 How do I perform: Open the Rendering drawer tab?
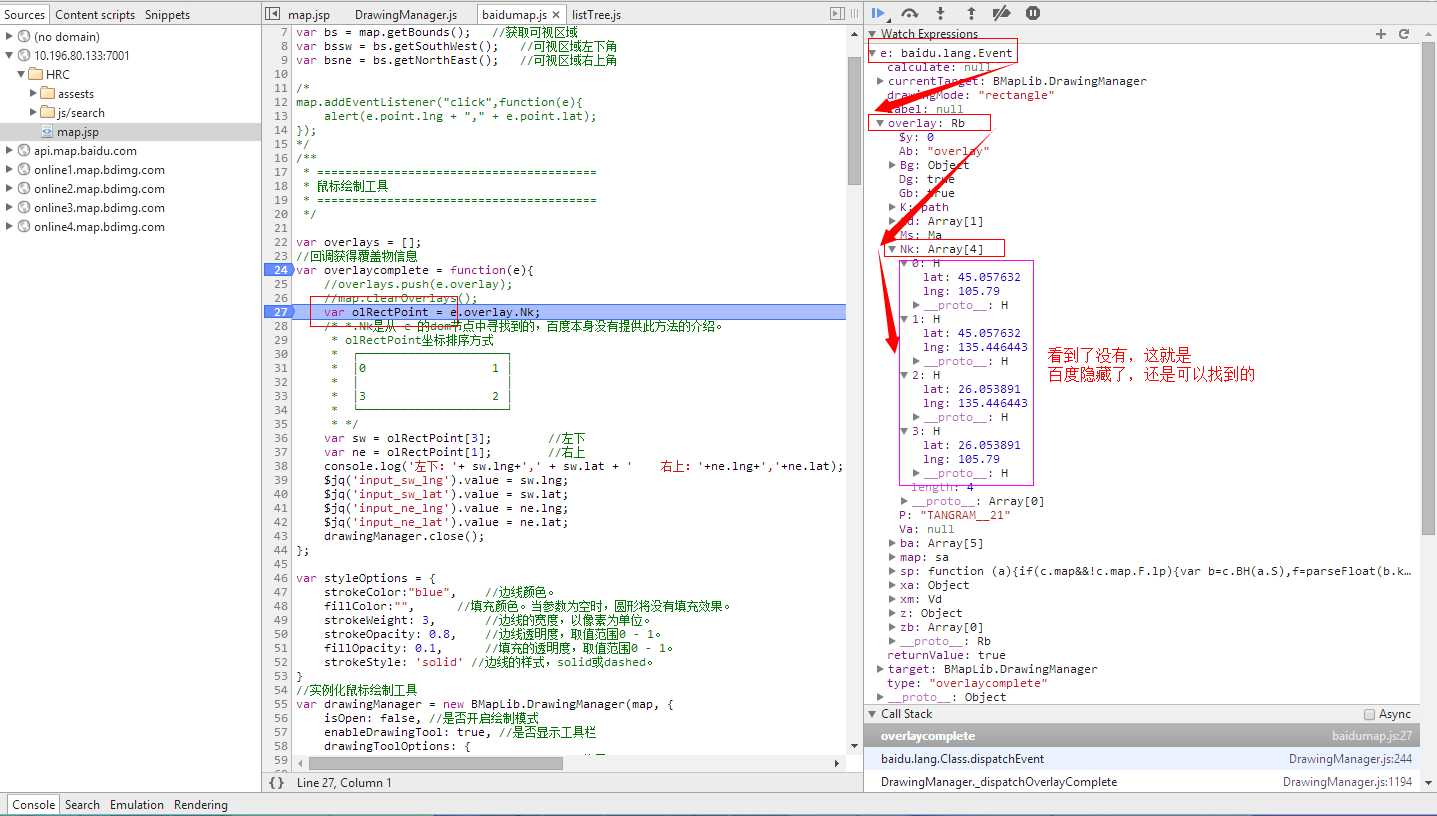pos(201,805)
